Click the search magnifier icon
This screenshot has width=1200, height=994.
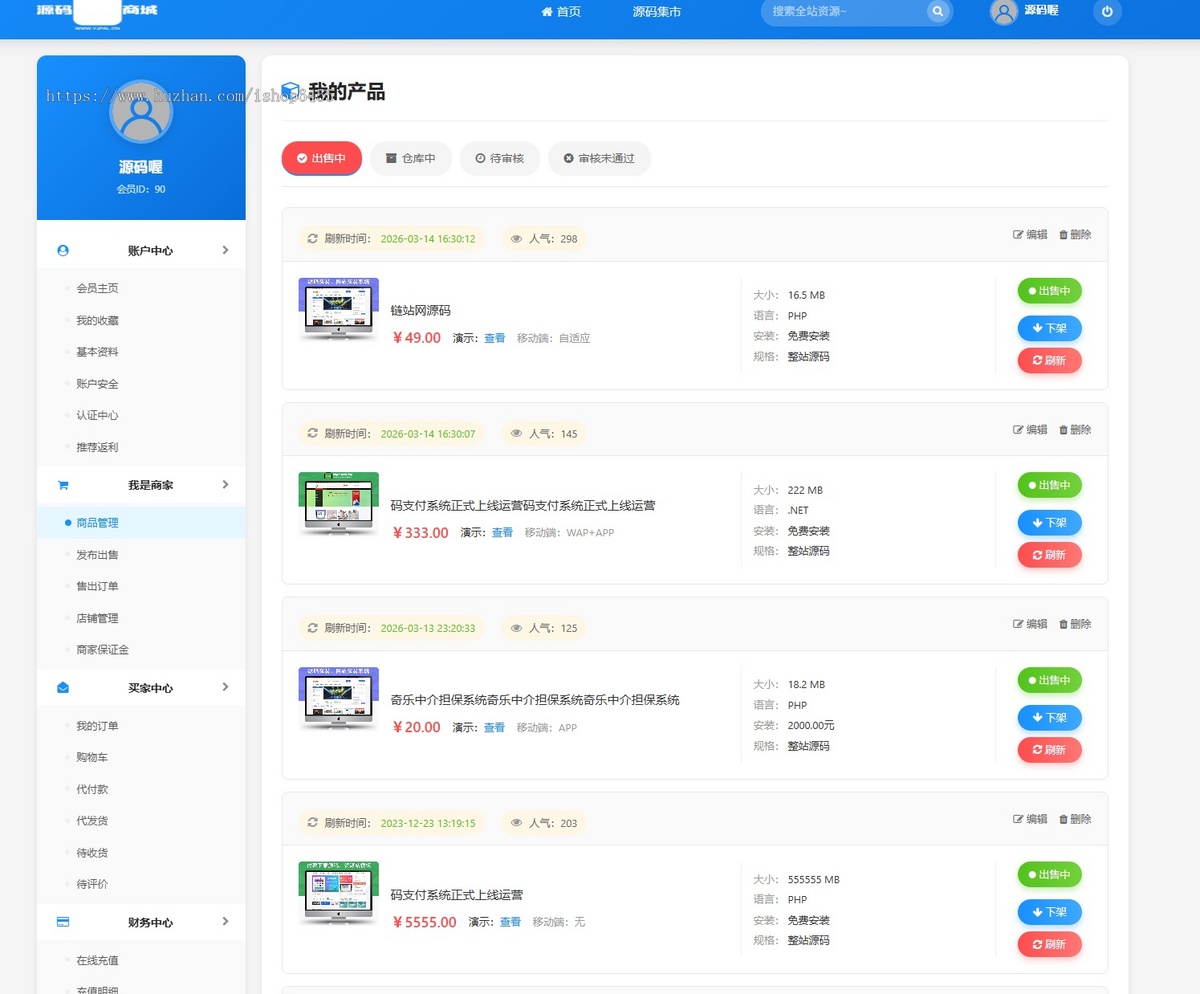pyautogui.click(x=937, y=12)
